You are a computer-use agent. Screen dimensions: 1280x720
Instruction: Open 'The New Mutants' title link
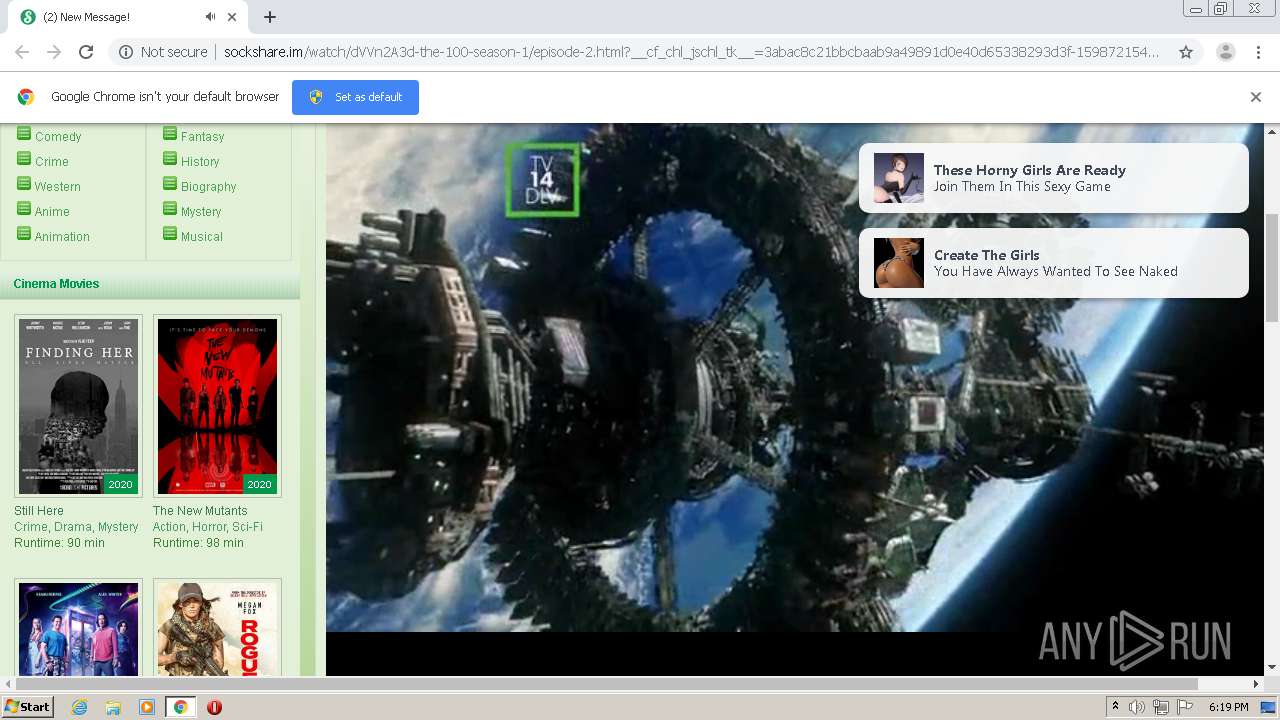click(x=200, y=511)
